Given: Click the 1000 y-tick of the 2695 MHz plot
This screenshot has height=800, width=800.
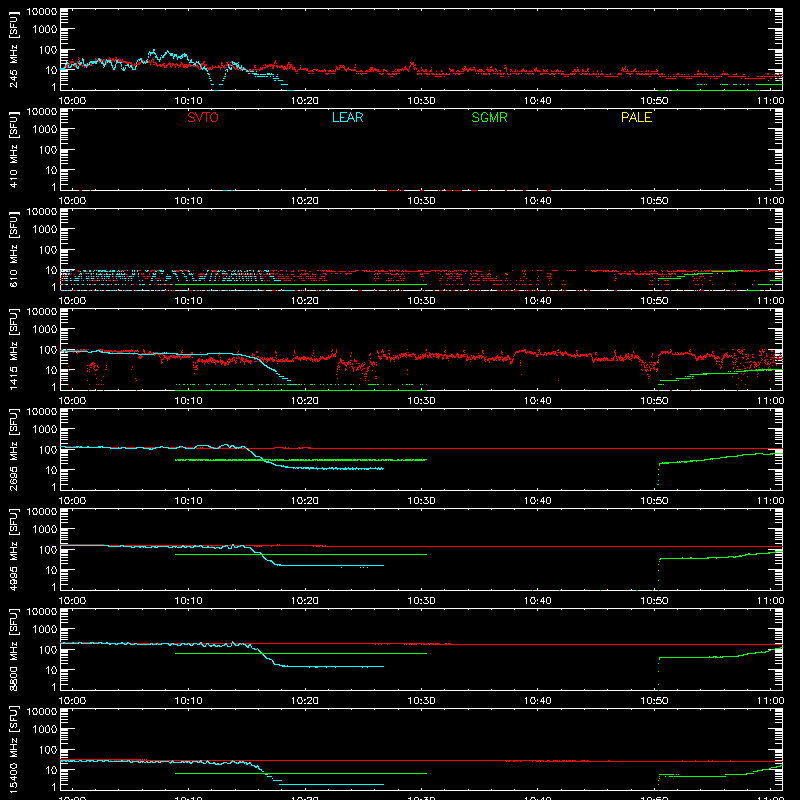Looking at the screenshot, I should [x=45, y=430].
